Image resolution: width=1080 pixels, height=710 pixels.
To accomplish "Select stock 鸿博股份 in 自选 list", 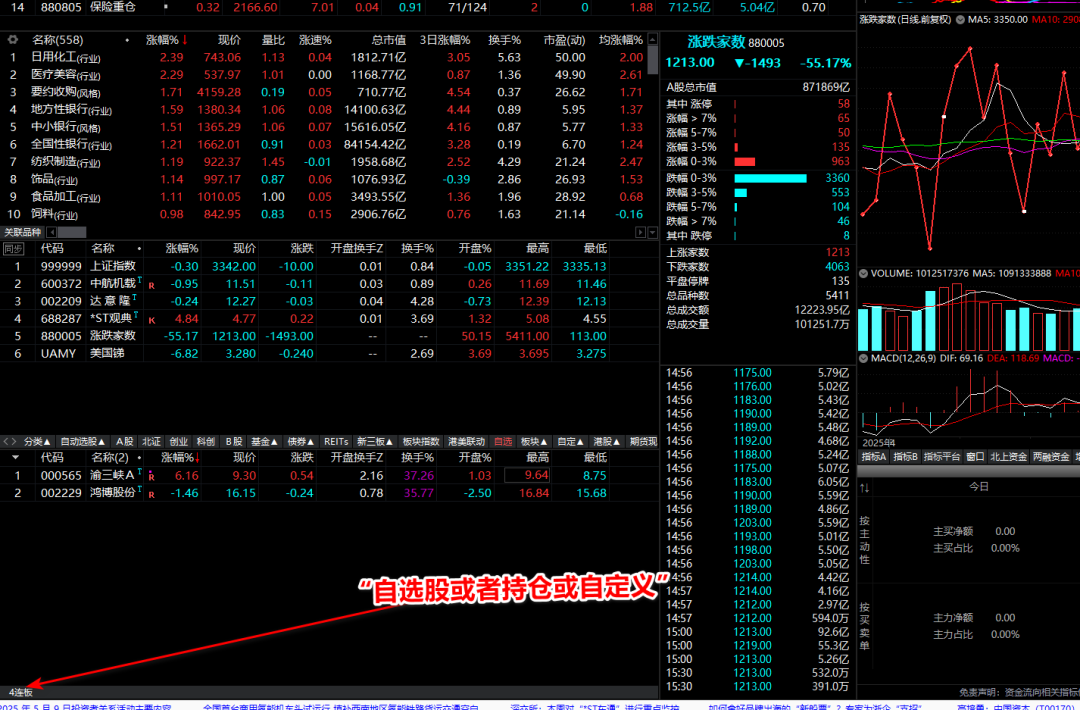I will pos(329,492).
